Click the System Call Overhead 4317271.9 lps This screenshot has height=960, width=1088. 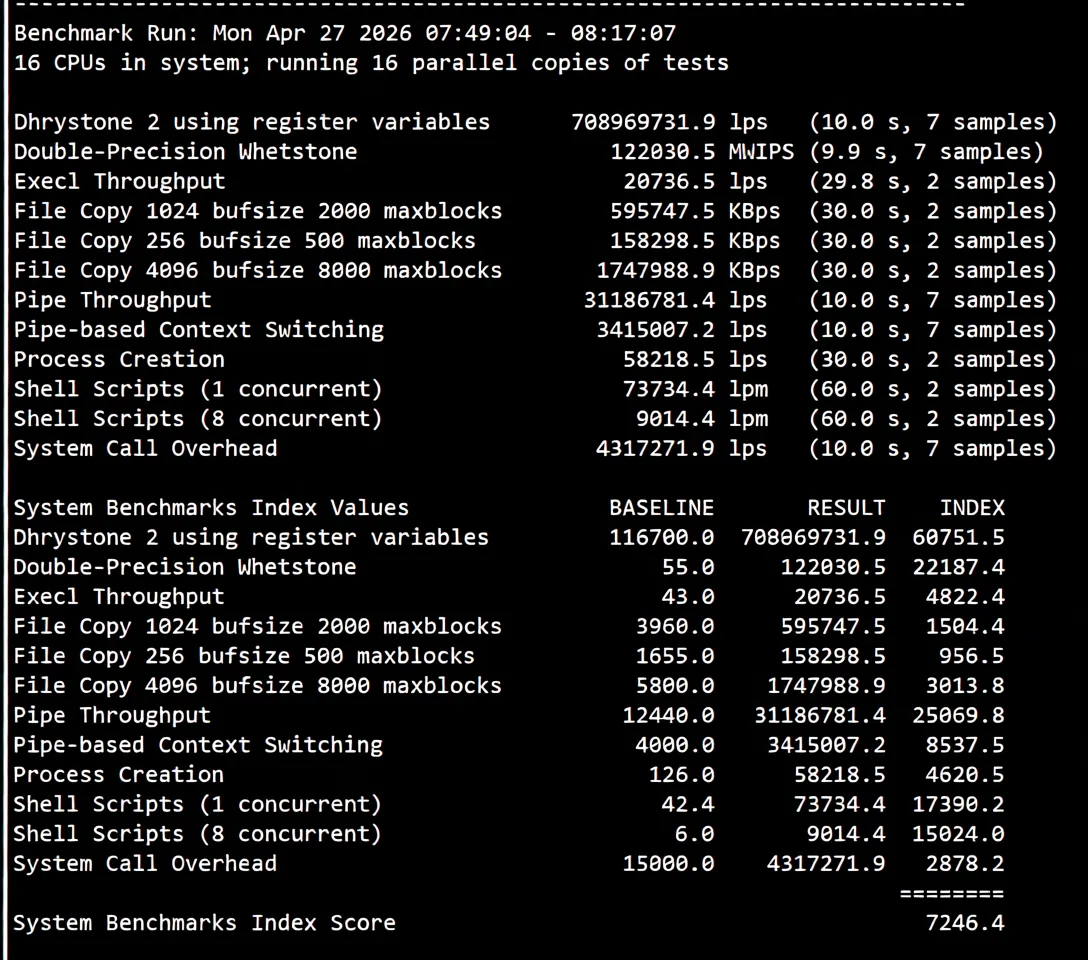click(x=682, y=449)
